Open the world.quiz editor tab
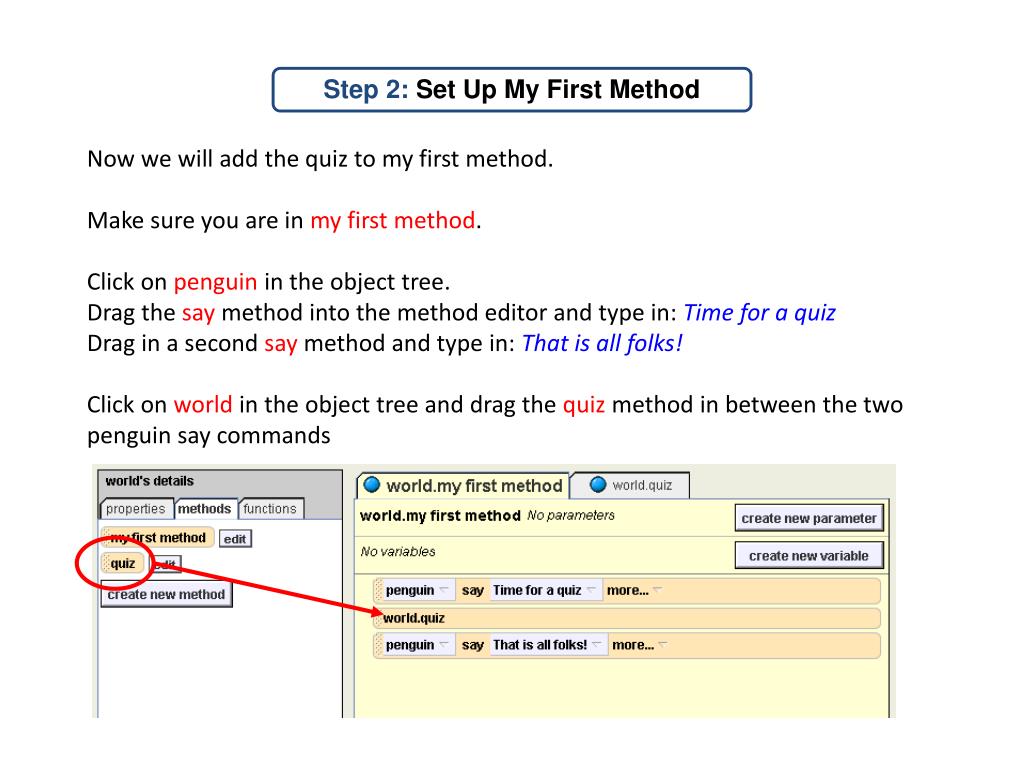The height and width of the screenshot is (768, 1024). pyautogui.click(x=630, y=485)
